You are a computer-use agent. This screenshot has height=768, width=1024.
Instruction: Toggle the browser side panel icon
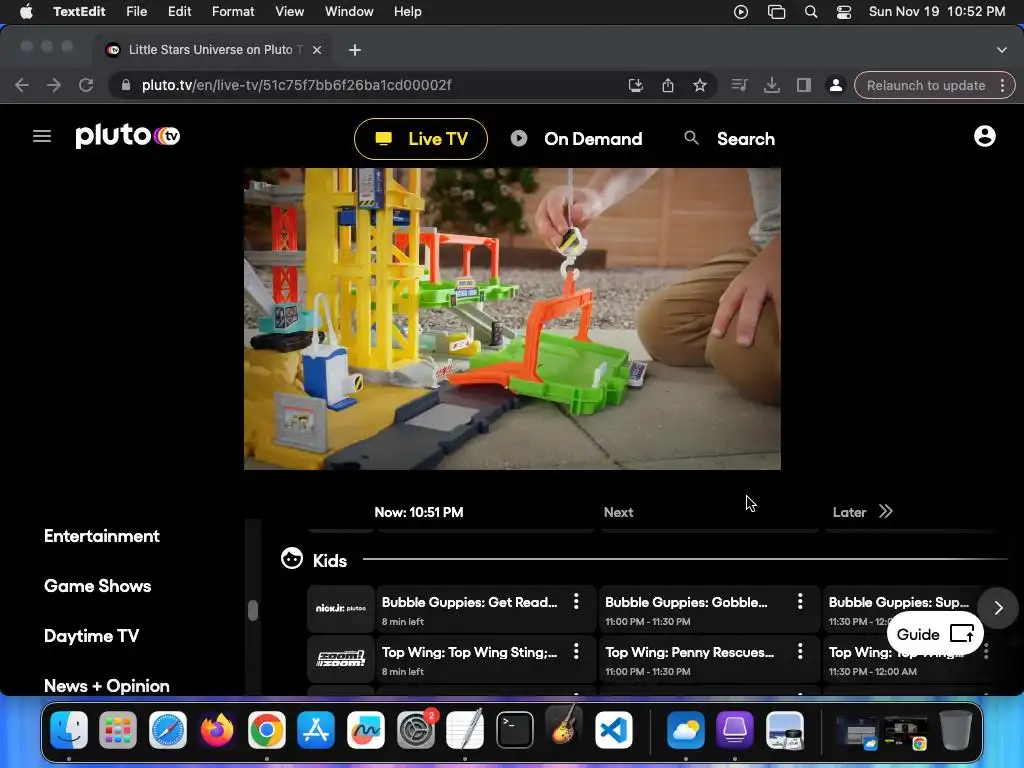(803, 85)
